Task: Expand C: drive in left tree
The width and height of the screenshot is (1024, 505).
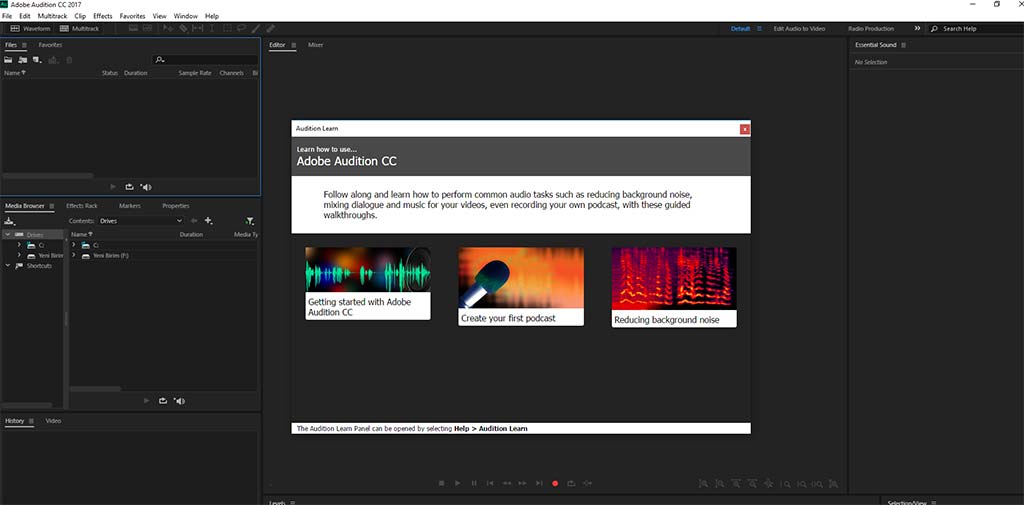Action: pos(19,245)
